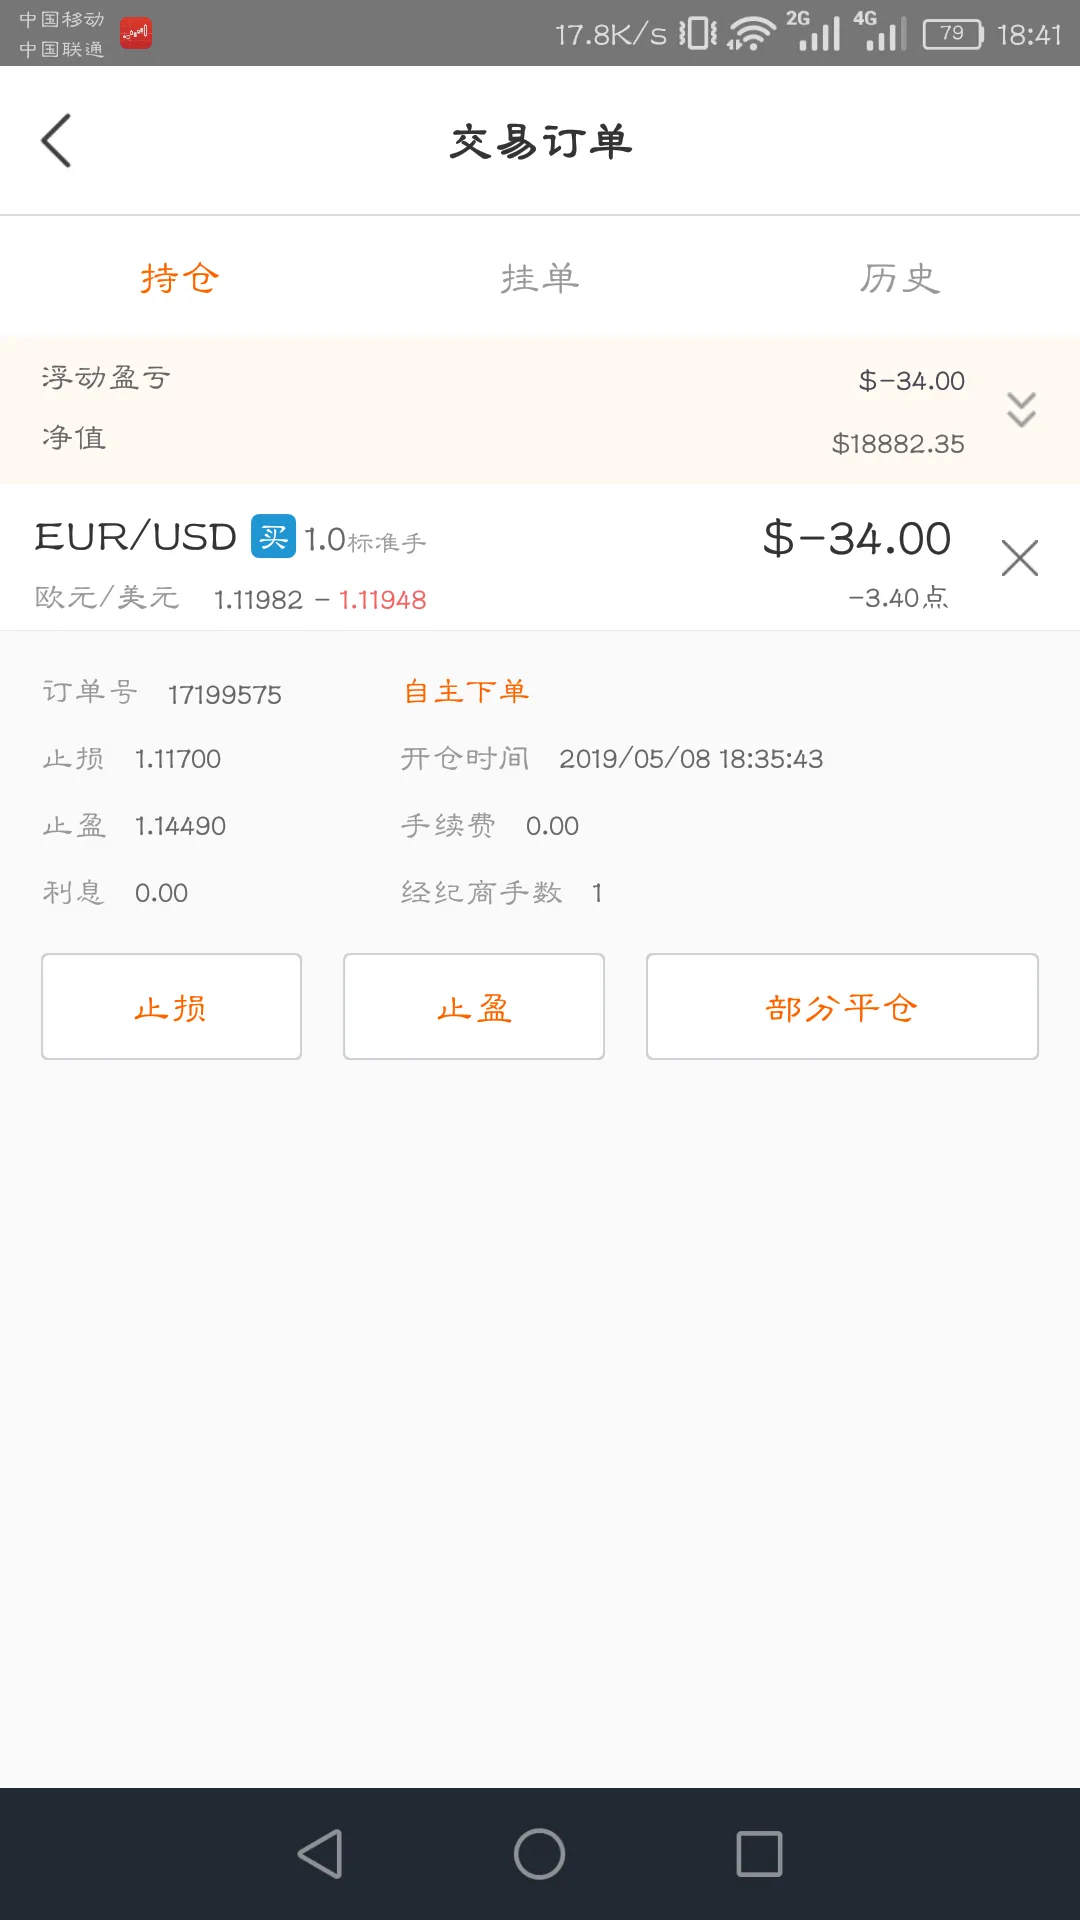The image size is (1080, 1920).
Task: Open the 止盈 take profit button
Action: pyautogui.click(x=474, y=1006)
